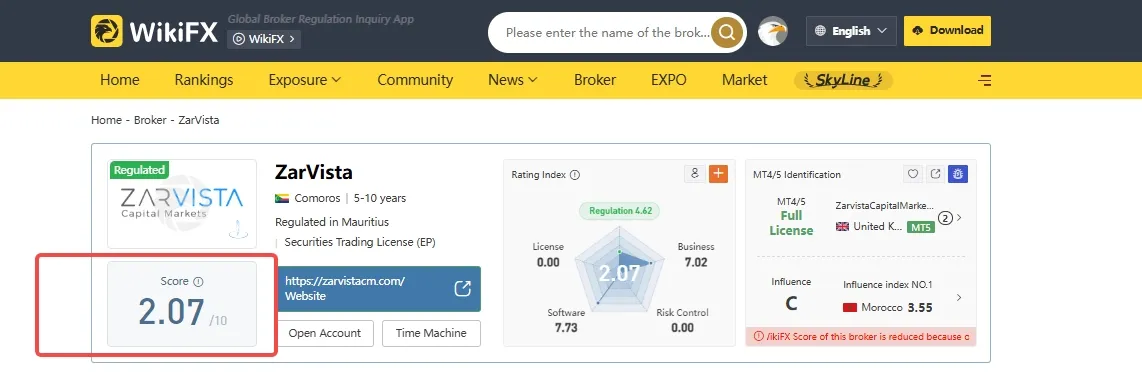Viewport: 1142px width, 372px height.
Task: Click the Business 7.02 rating
Action: [696, 255]
